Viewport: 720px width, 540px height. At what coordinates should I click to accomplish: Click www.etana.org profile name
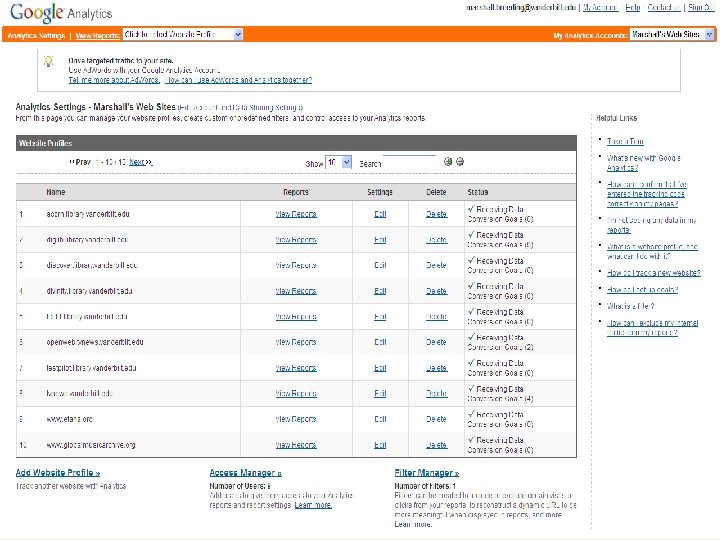69,419
